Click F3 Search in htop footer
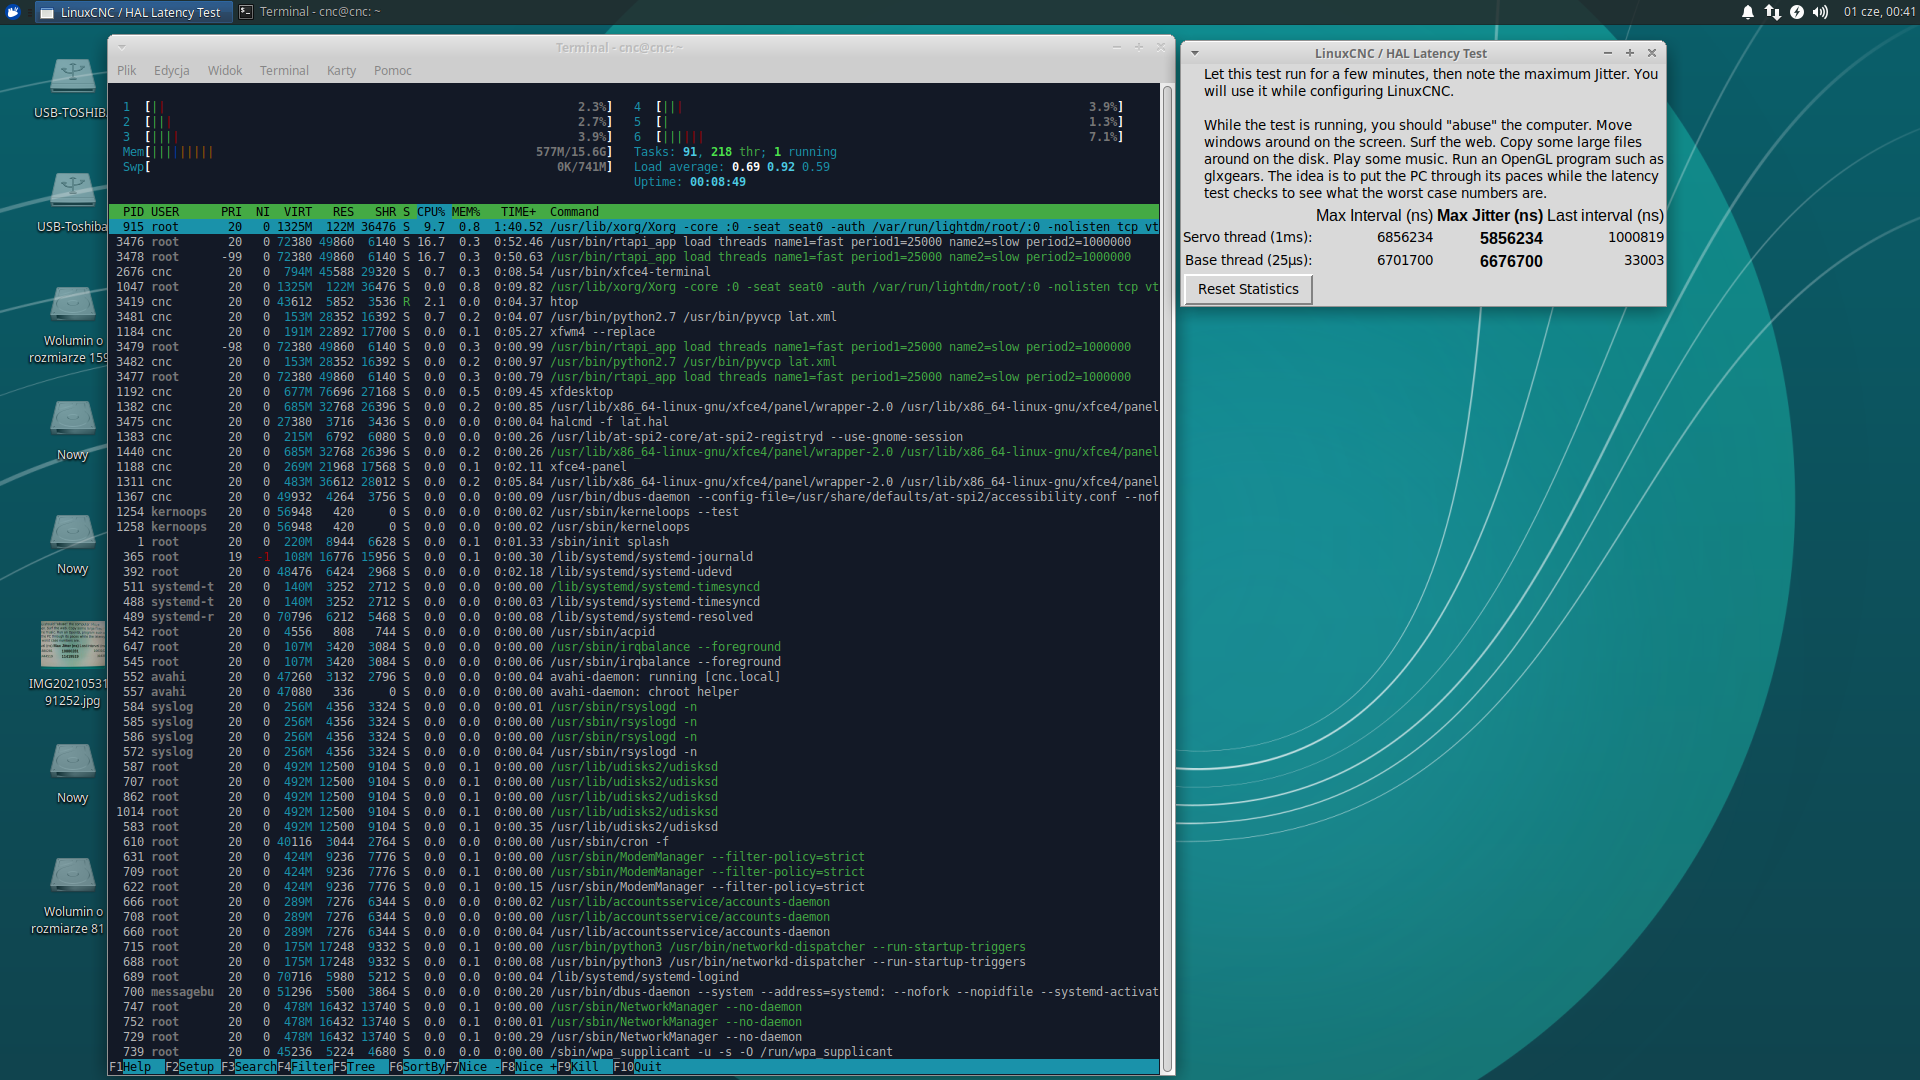The image size is (1920, 1080). tap(248, 1067)
